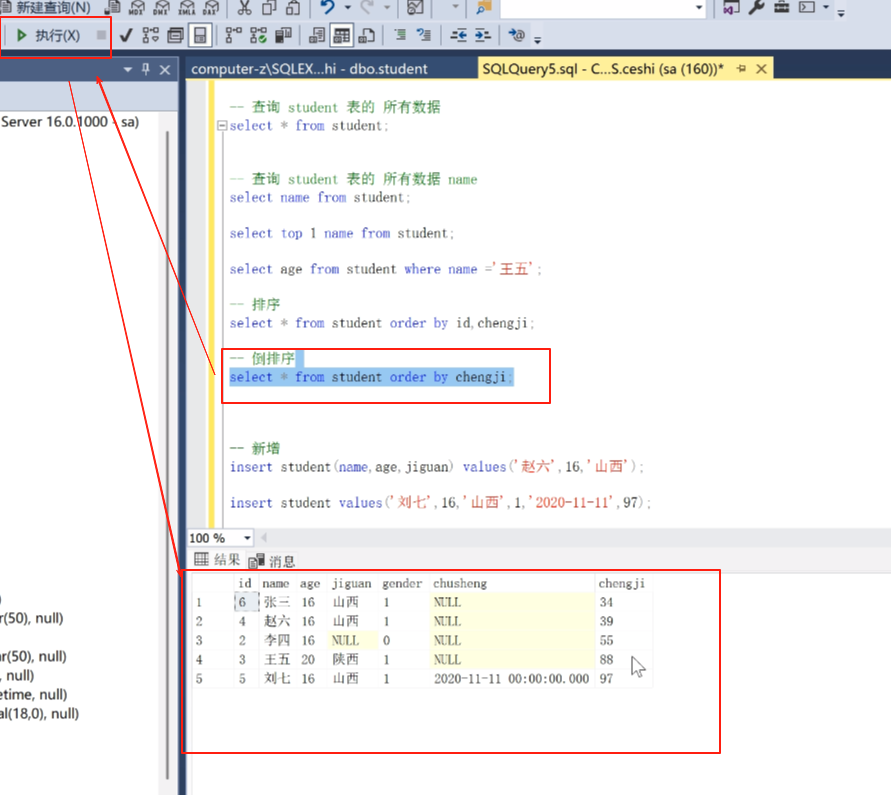Switch to the computer-z\SQLEX...hi - dbo.student tab
Image resolution: width=891 pixels, height=795 pixels.
[309, 69]
